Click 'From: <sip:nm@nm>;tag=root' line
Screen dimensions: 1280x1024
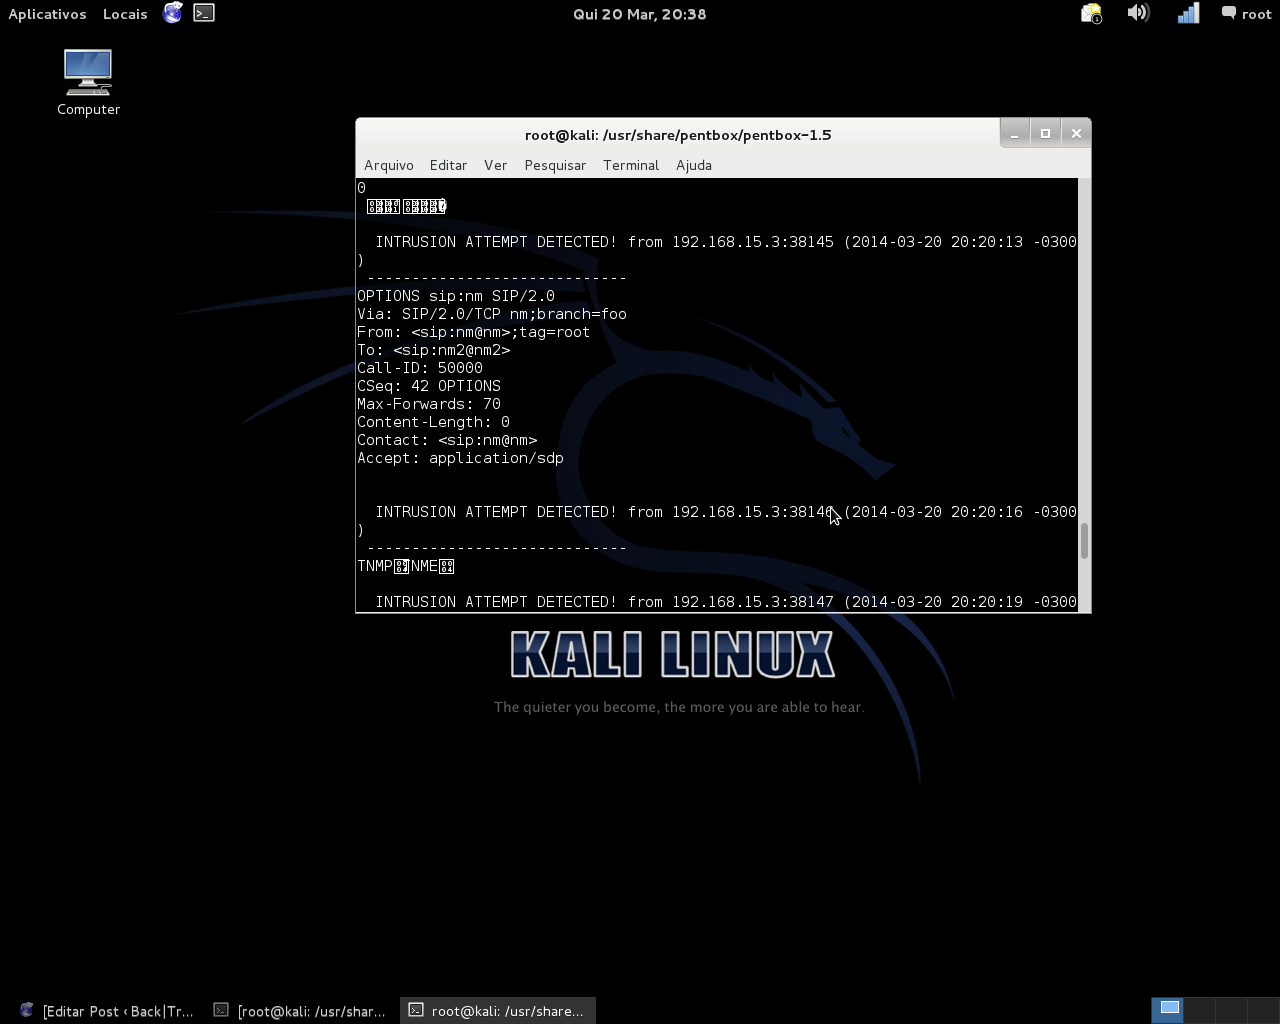coord(474,332)
